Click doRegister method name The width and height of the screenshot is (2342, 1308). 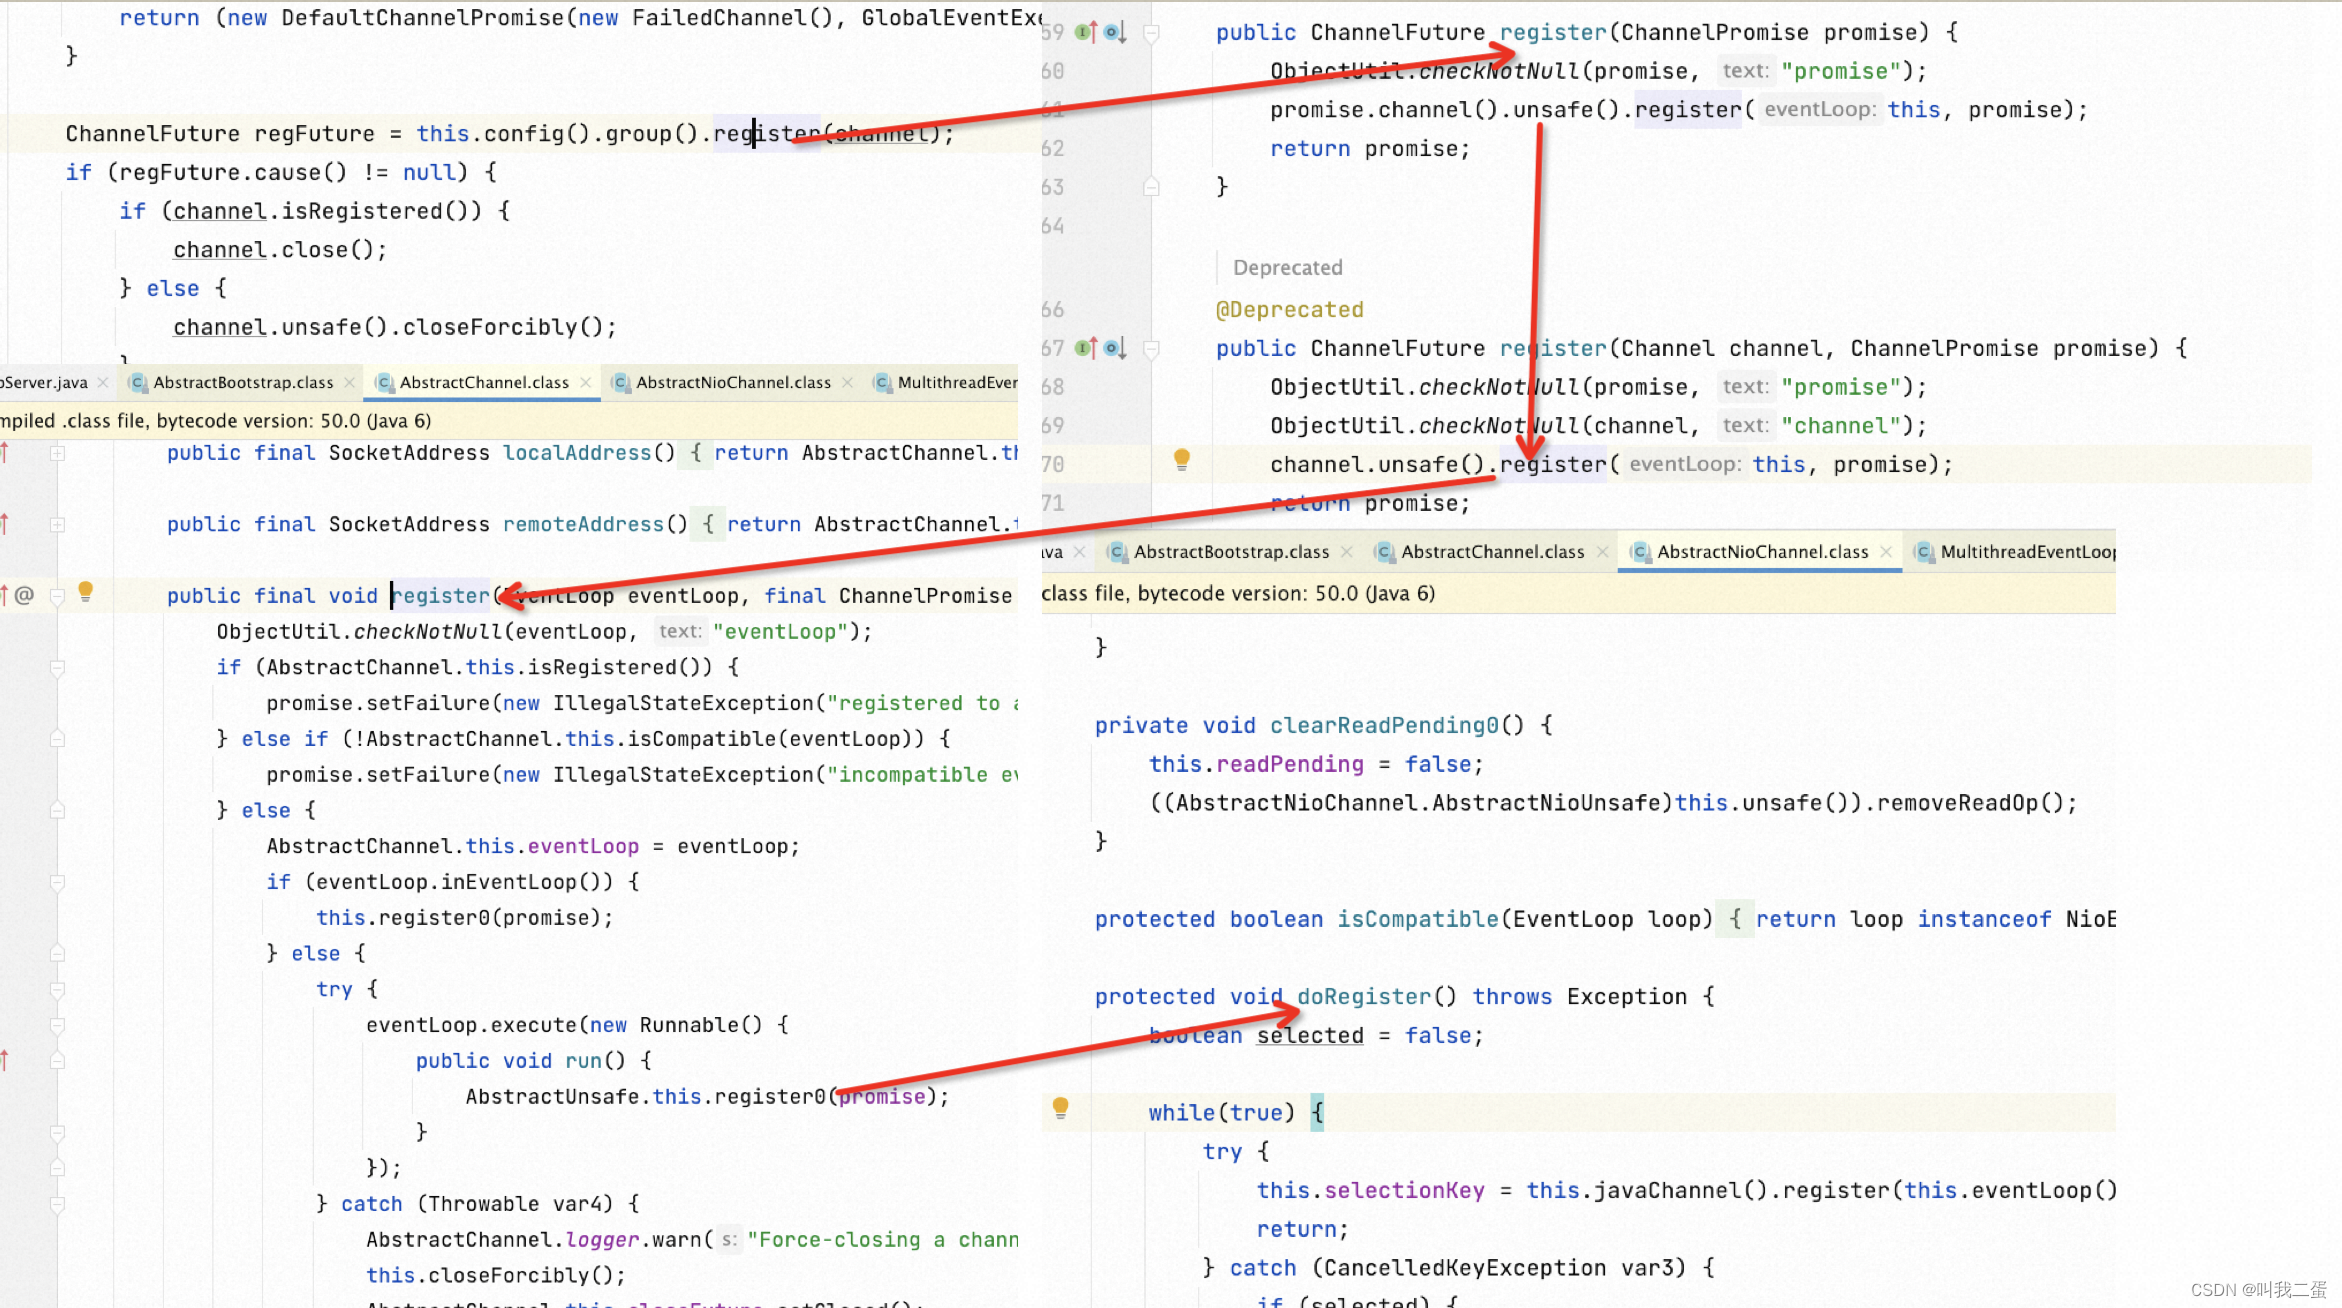[x=1364, y=997]
